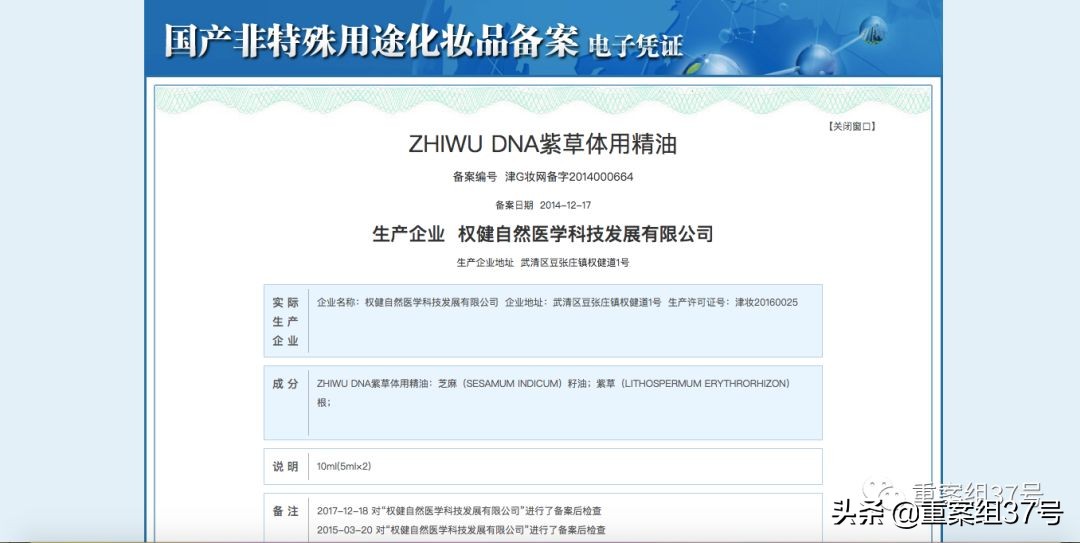This screenshot has width=1080, height=543.
Task: Click the 关闭窗口 close window link
Action: coord(852,126)
